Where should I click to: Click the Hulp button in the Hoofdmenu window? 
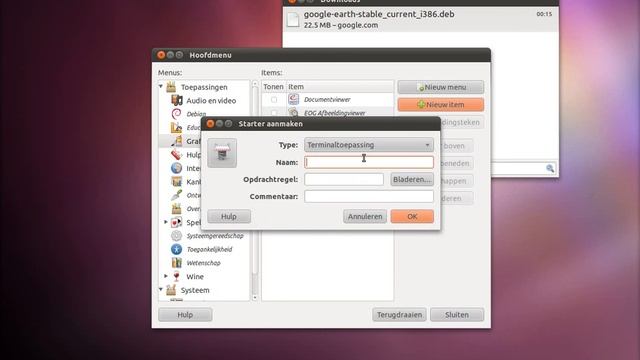coord(185,315)
